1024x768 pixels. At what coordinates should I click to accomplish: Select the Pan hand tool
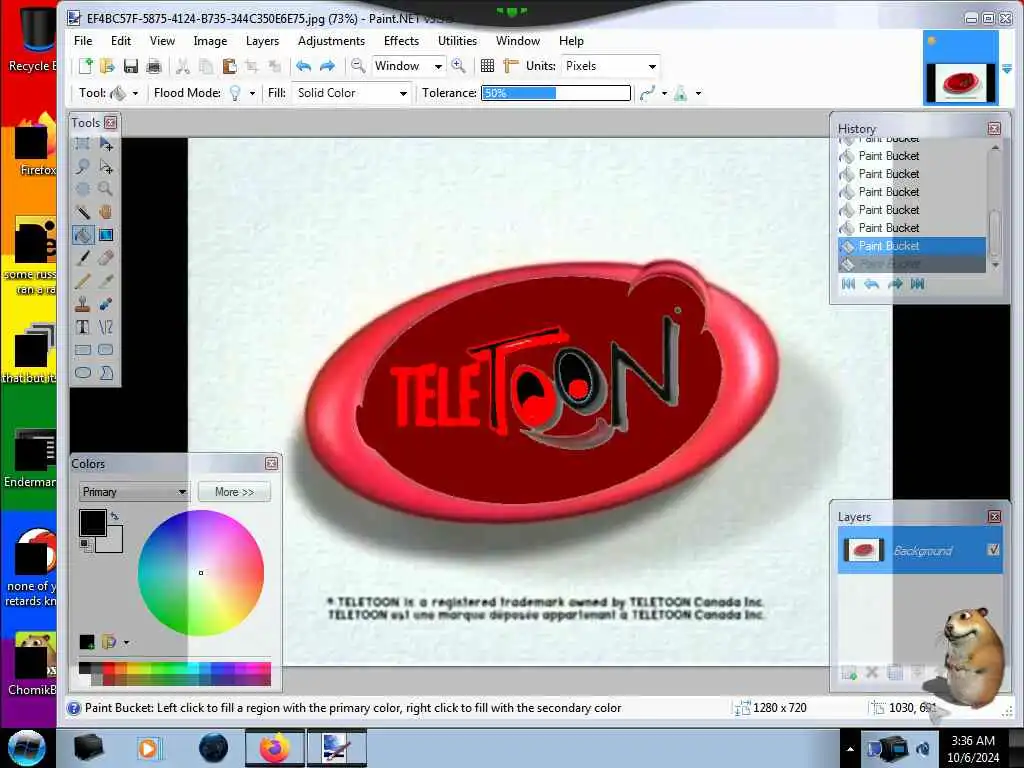click(x=106, y=212)
